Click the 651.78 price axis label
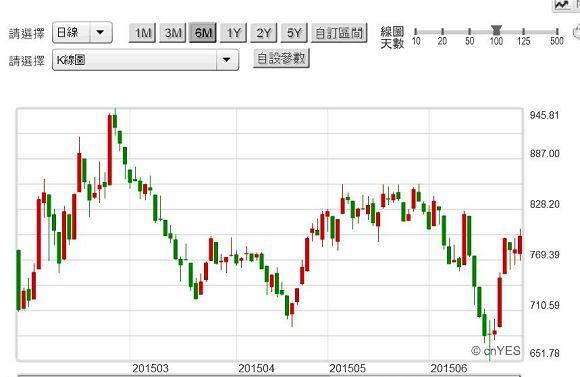This screenshot has height=377, width=580. point(544,353)
